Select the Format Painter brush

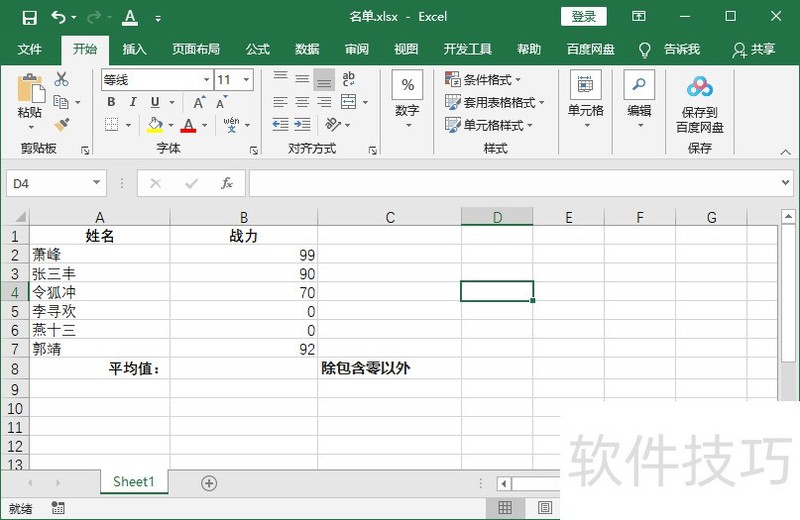62,124
